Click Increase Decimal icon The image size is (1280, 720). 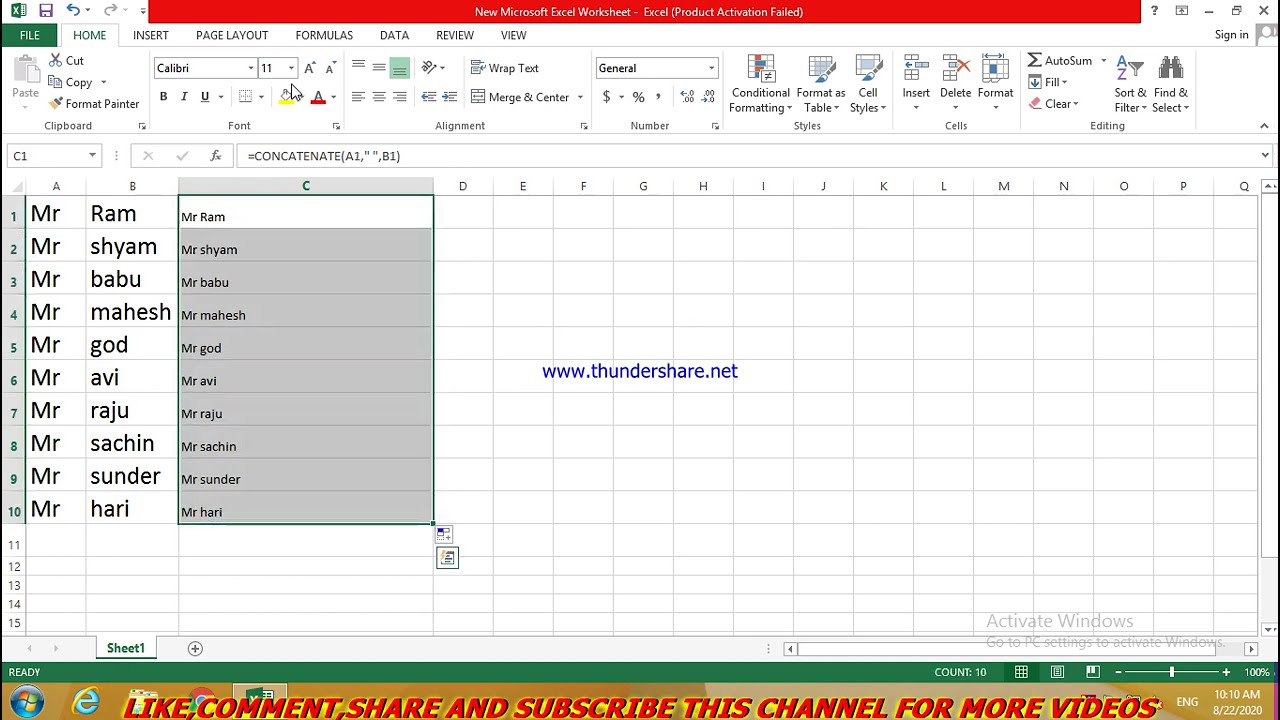(687, 97)
